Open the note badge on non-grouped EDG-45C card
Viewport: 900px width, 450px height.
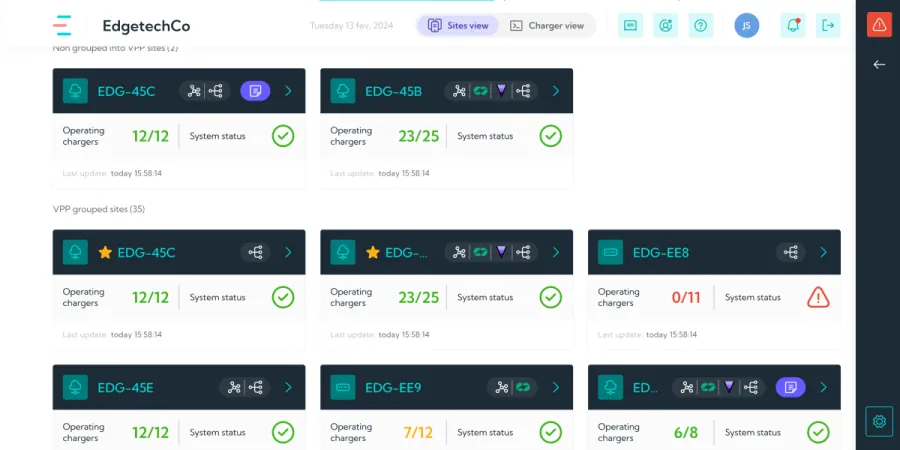[255, 91]
